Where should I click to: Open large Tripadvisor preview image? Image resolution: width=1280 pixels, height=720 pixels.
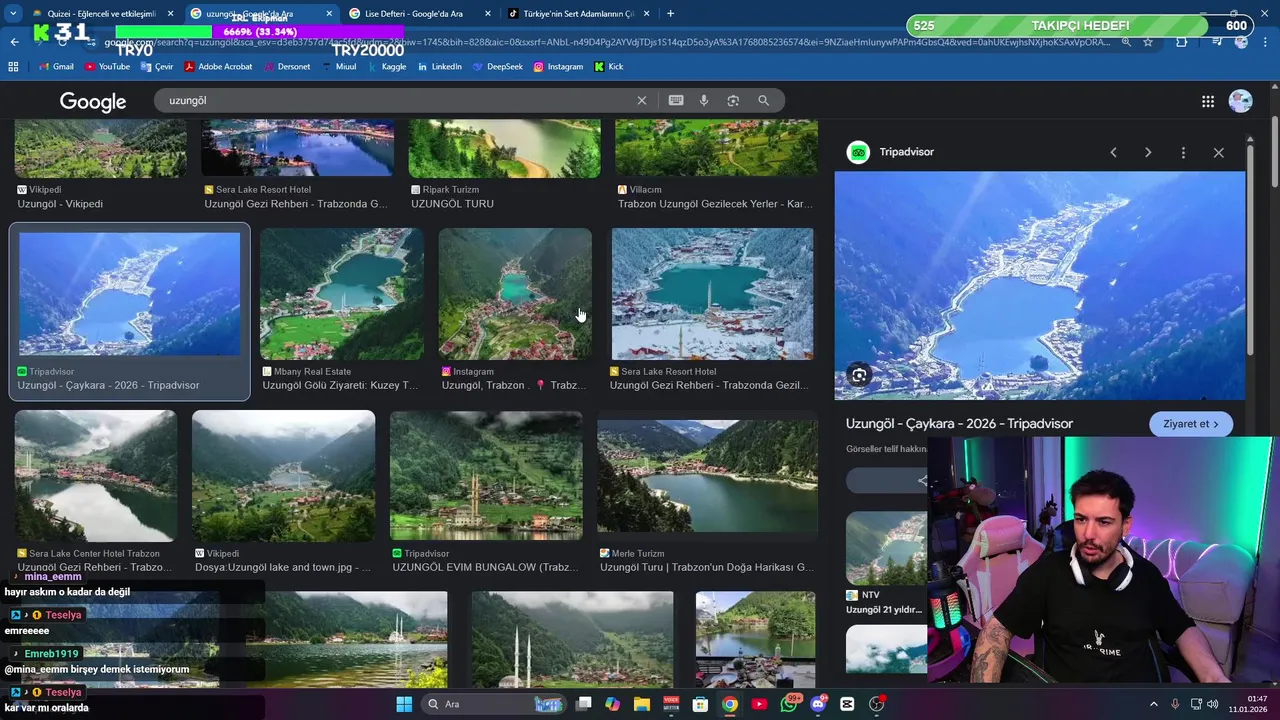1040,286
